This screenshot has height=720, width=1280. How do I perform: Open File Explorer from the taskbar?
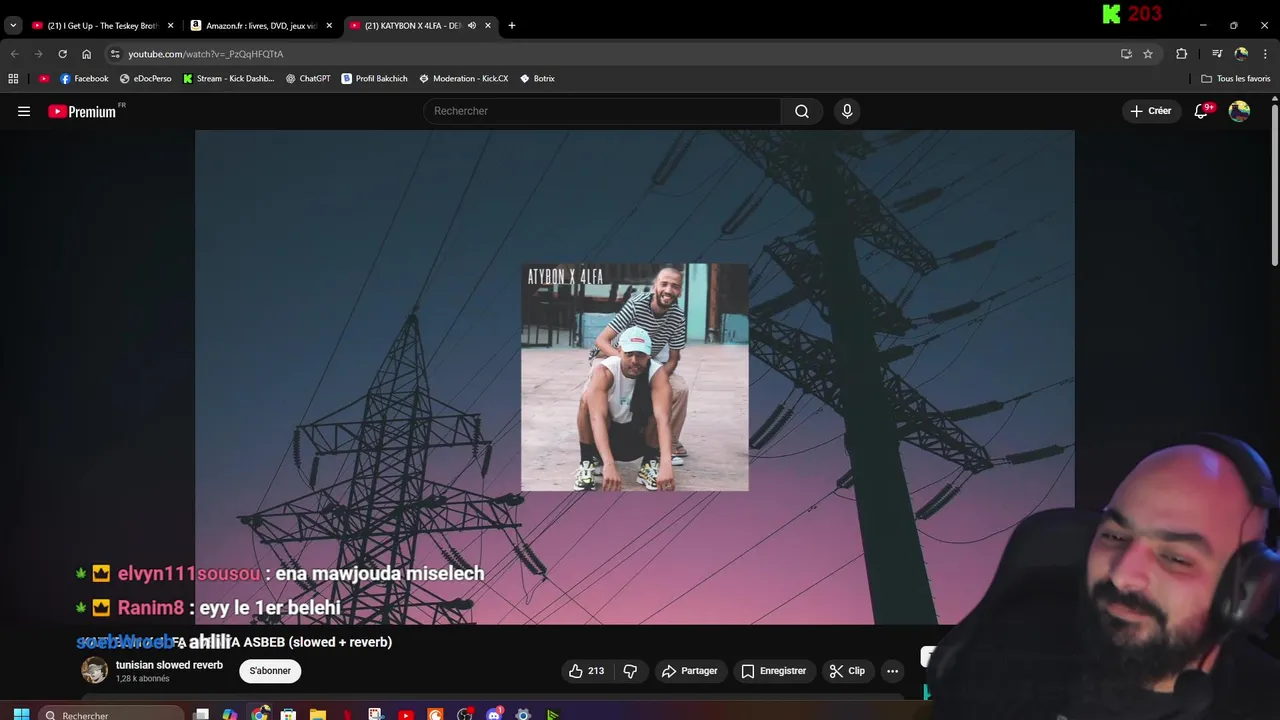pos(318,714)
